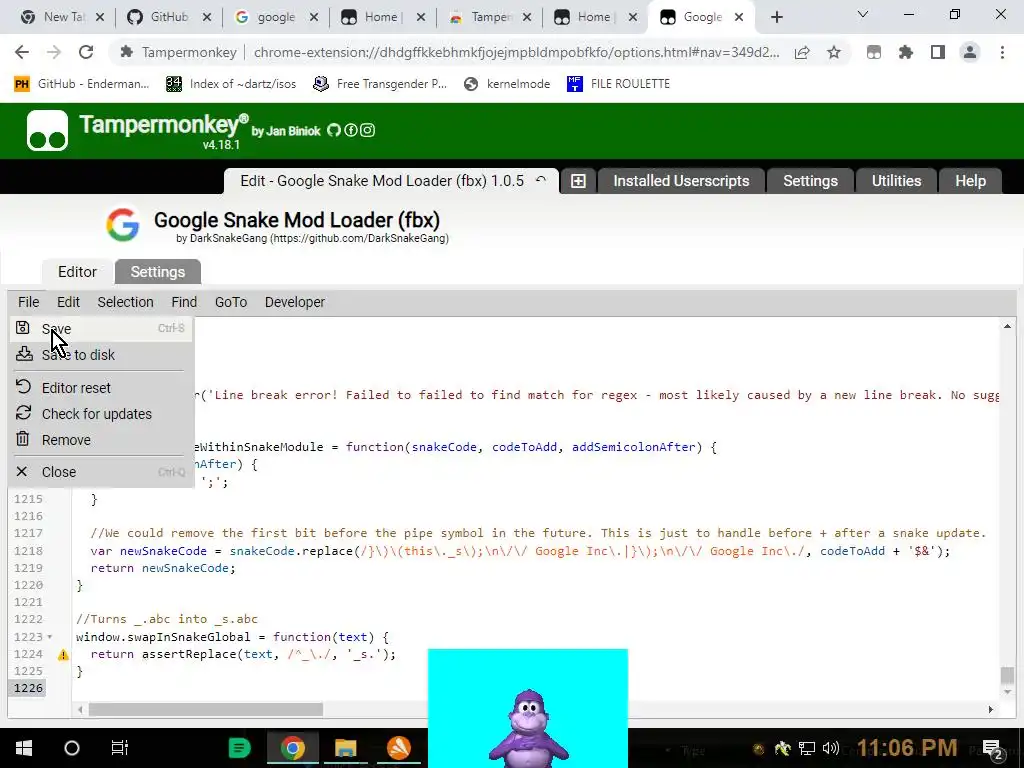Open FILE ROULETTE bookmark
This screenshot has height=768, width=1024.
619,84
